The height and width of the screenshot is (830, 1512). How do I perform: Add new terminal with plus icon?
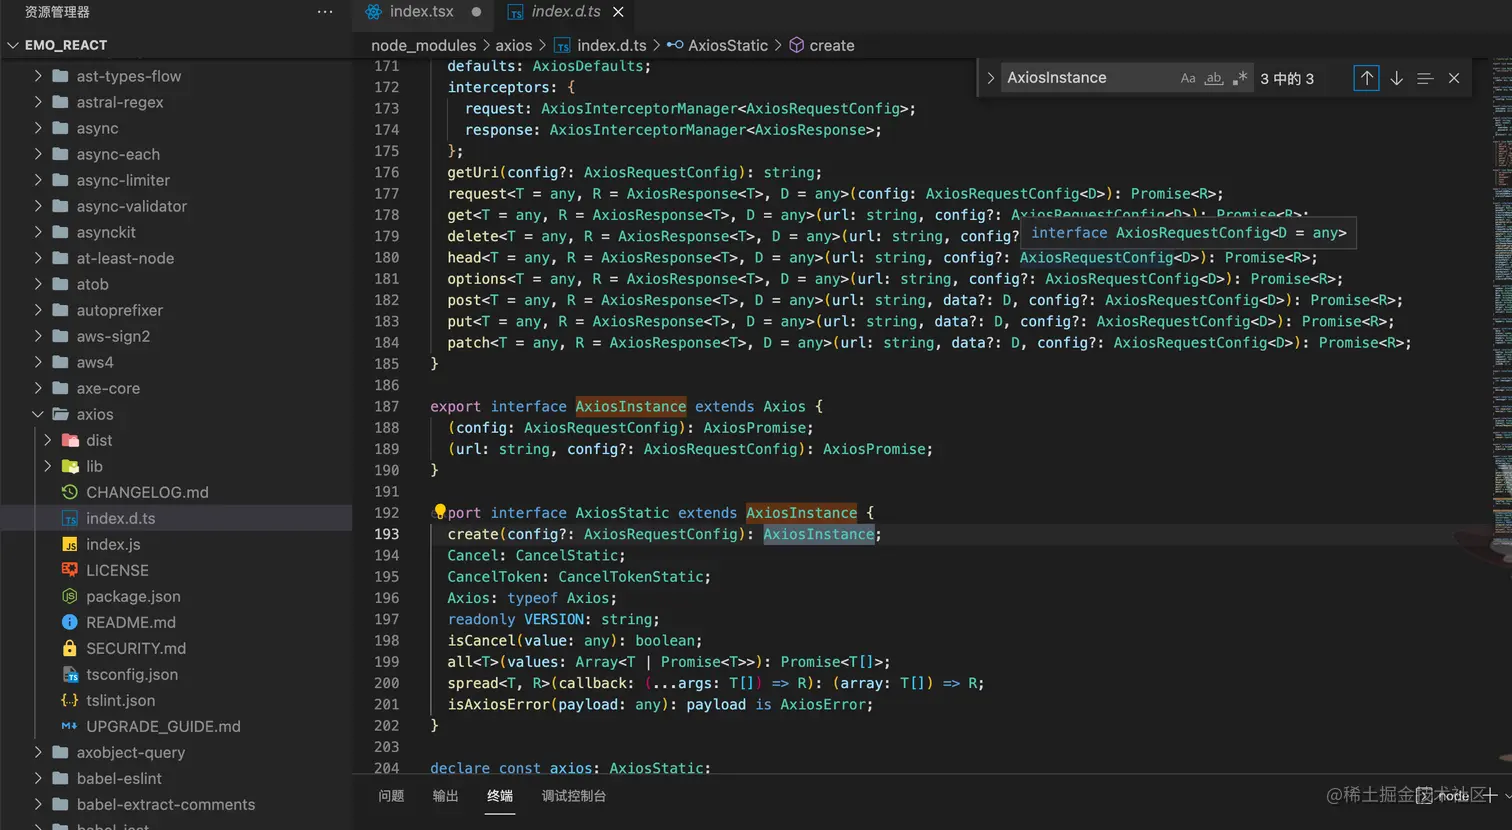[1490, 795]
